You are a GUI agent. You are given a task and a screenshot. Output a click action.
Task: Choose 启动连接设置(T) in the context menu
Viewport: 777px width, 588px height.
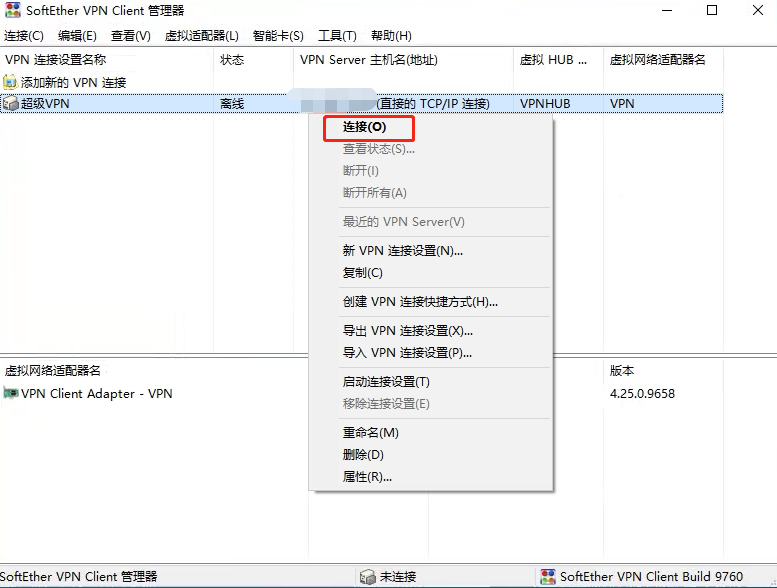[431, 382]
